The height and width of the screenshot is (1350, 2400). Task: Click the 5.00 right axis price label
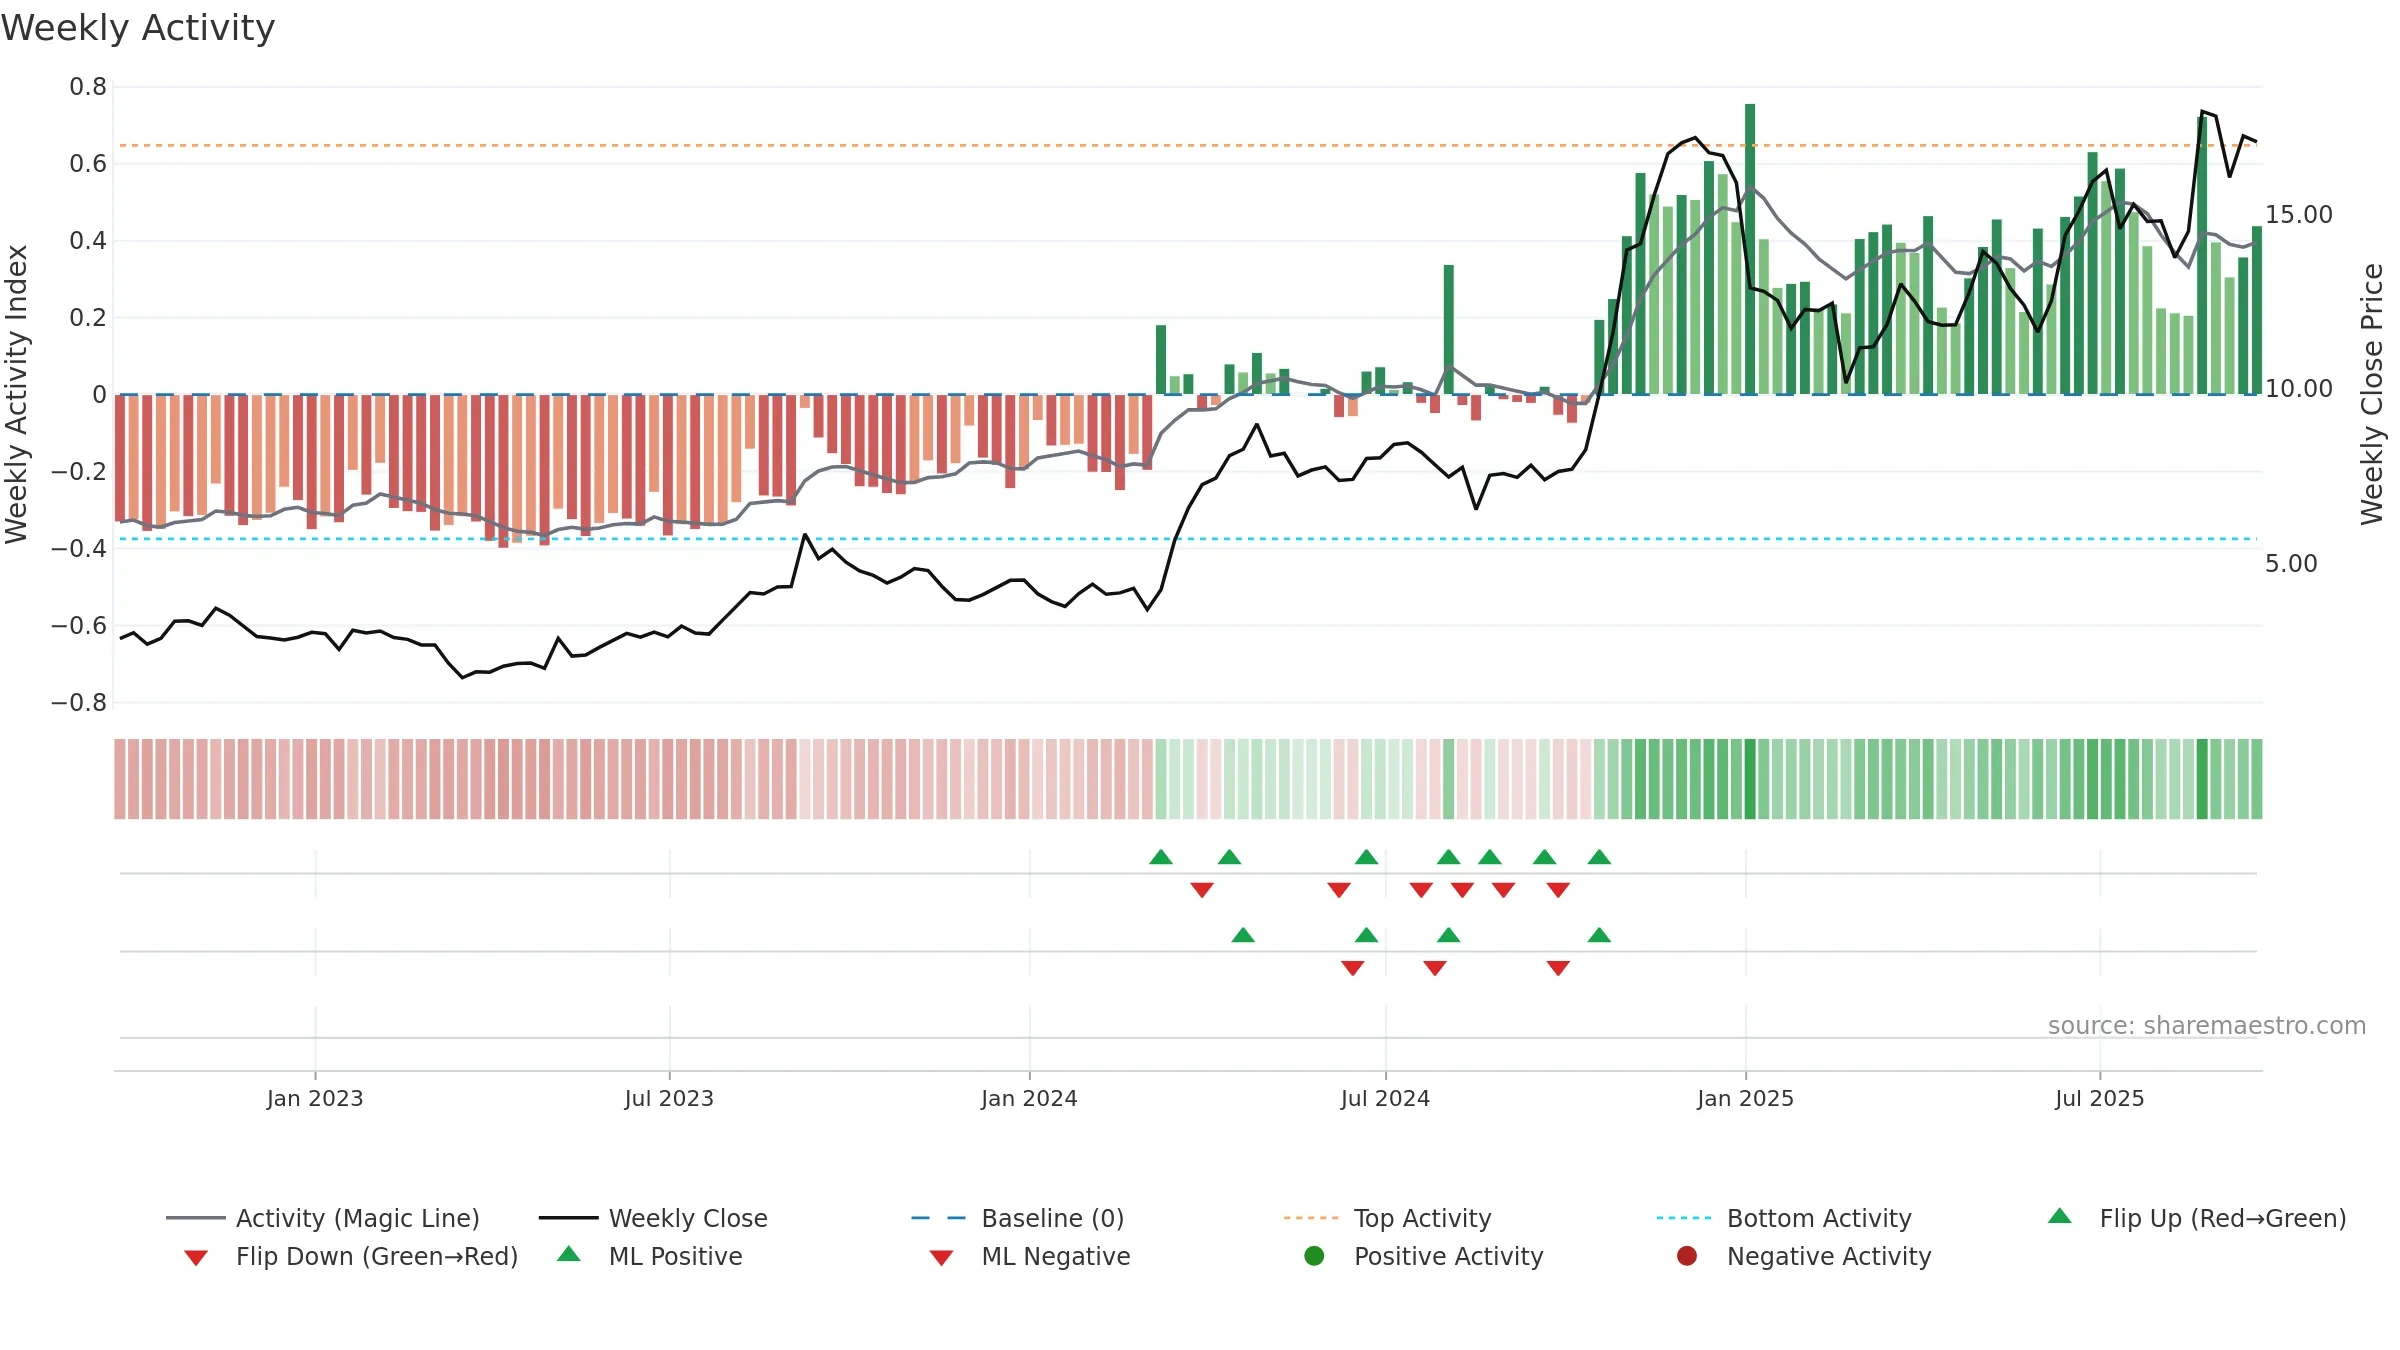click(x=2291, y=564)
